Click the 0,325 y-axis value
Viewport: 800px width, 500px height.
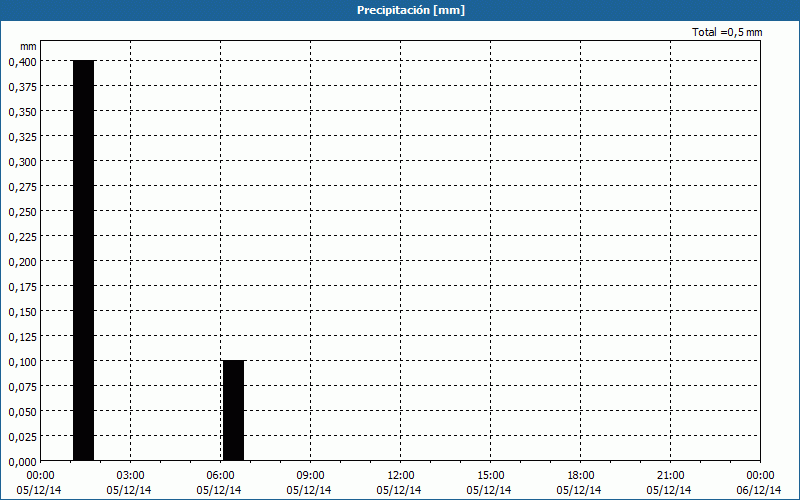(x=22, y=137)
